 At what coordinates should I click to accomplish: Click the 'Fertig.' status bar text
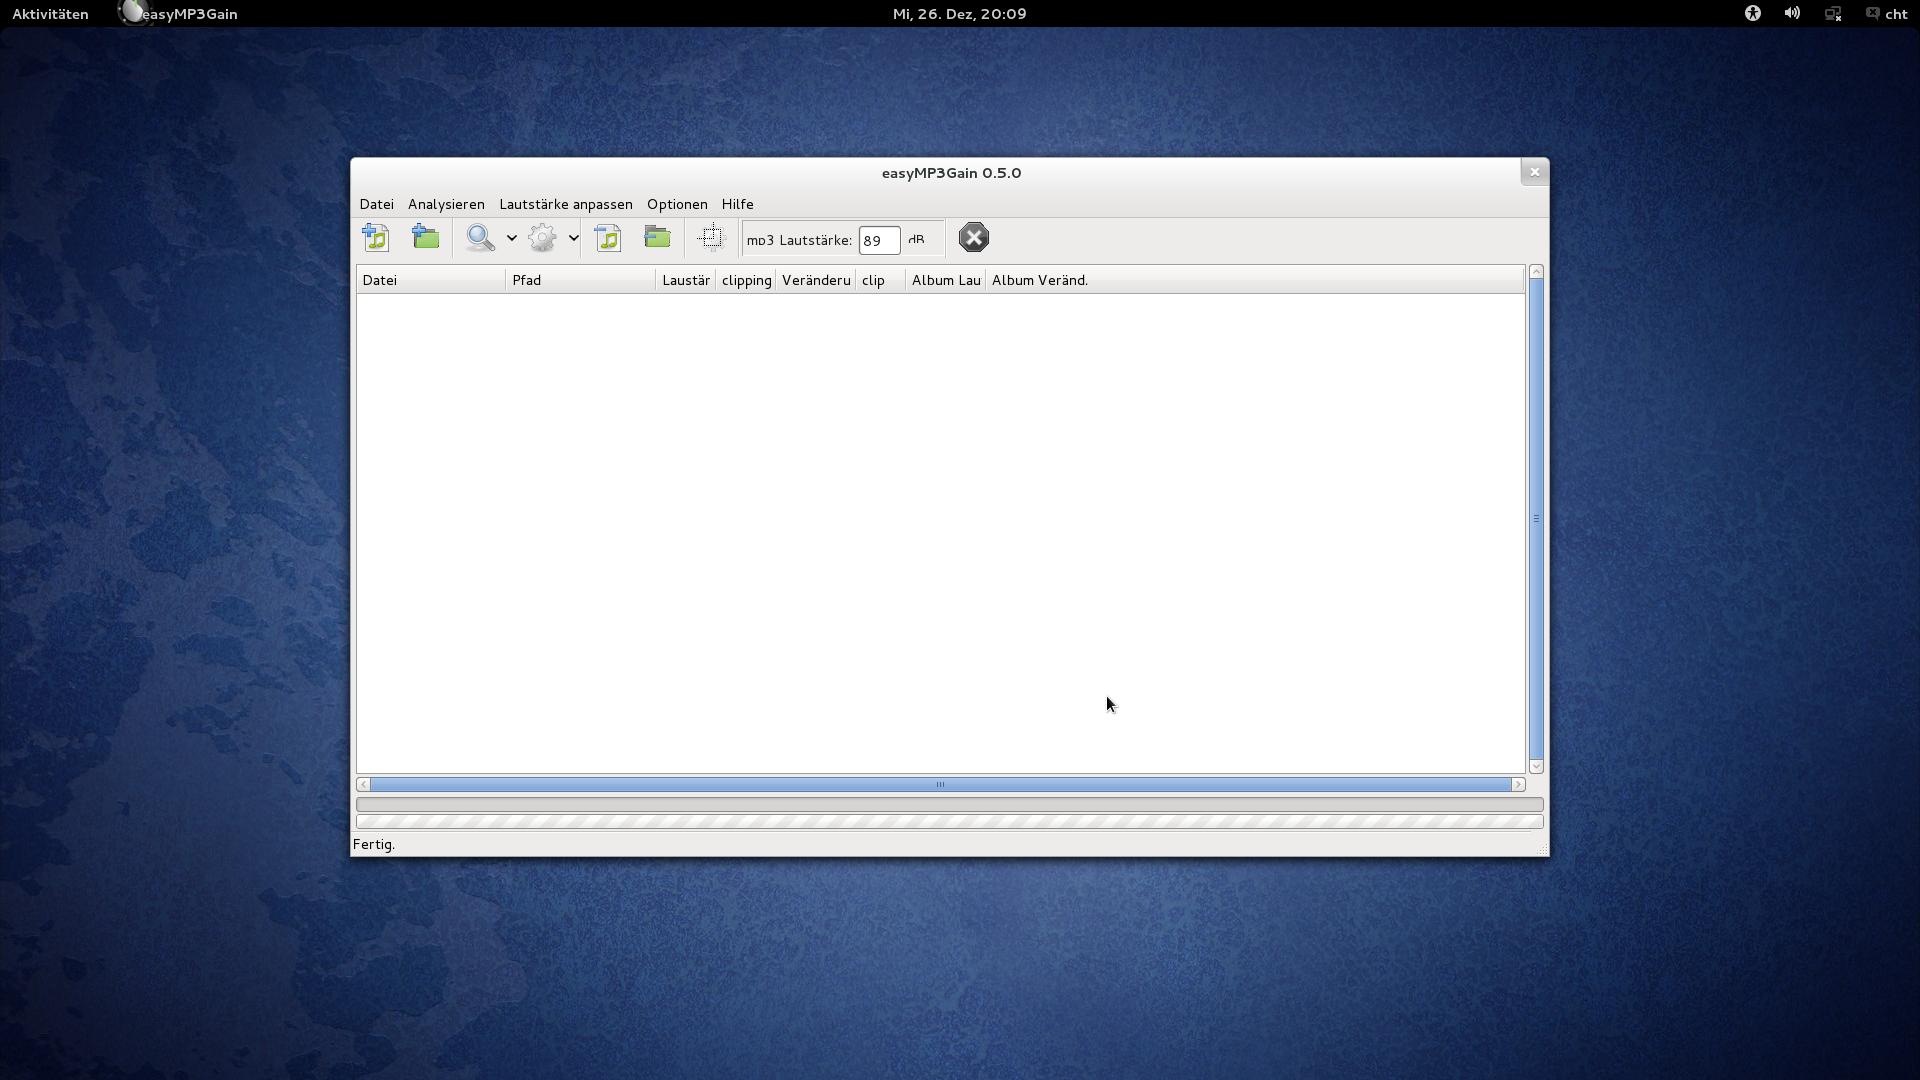point(374,845)
